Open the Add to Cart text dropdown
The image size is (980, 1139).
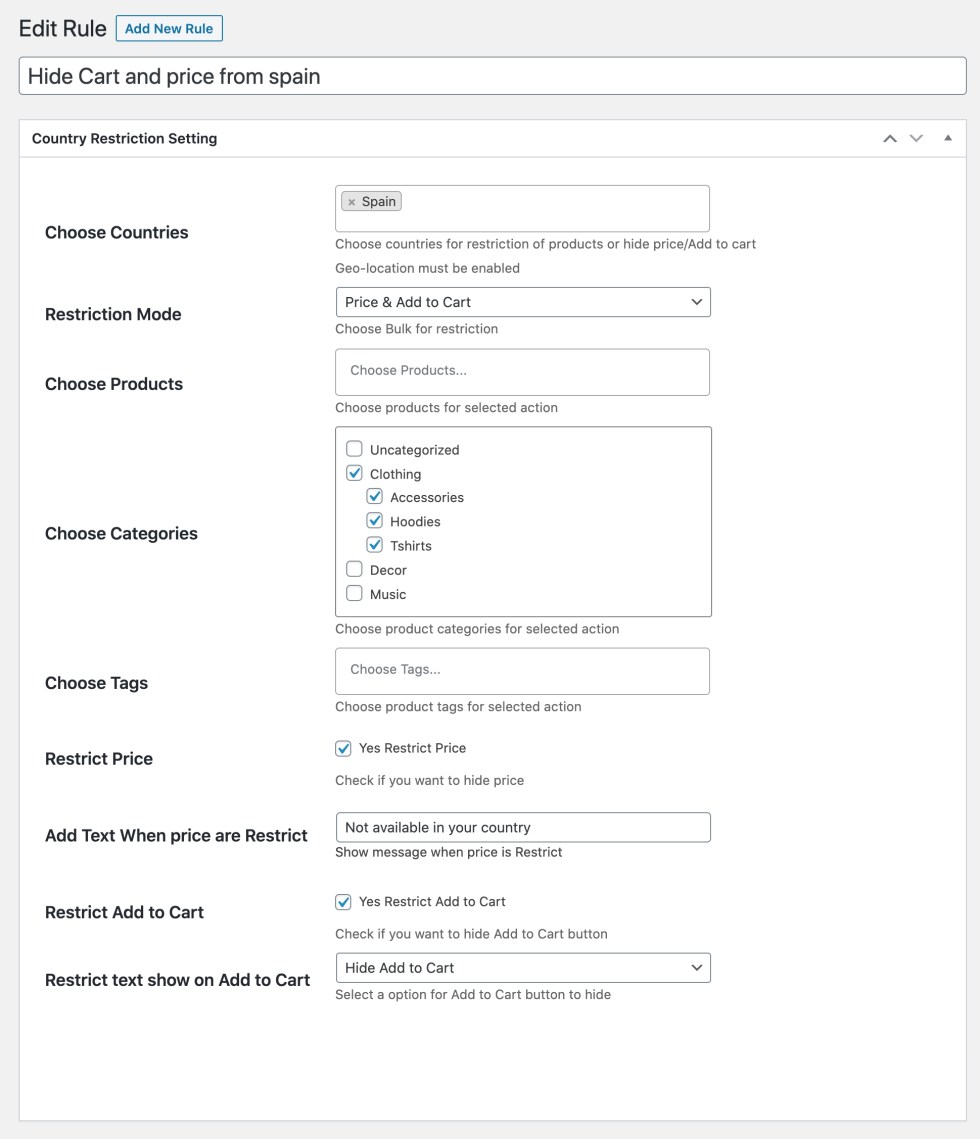click(523, 968)
